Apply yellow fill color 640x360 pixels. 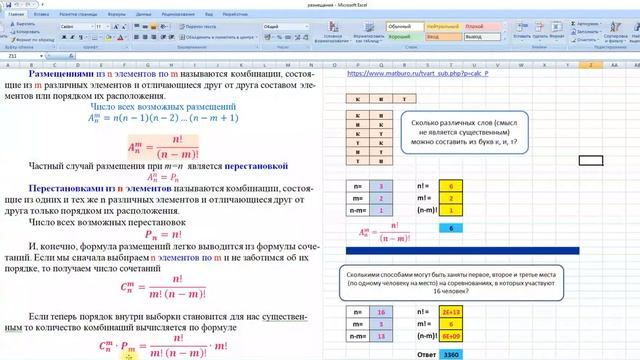tap(109, 38)
